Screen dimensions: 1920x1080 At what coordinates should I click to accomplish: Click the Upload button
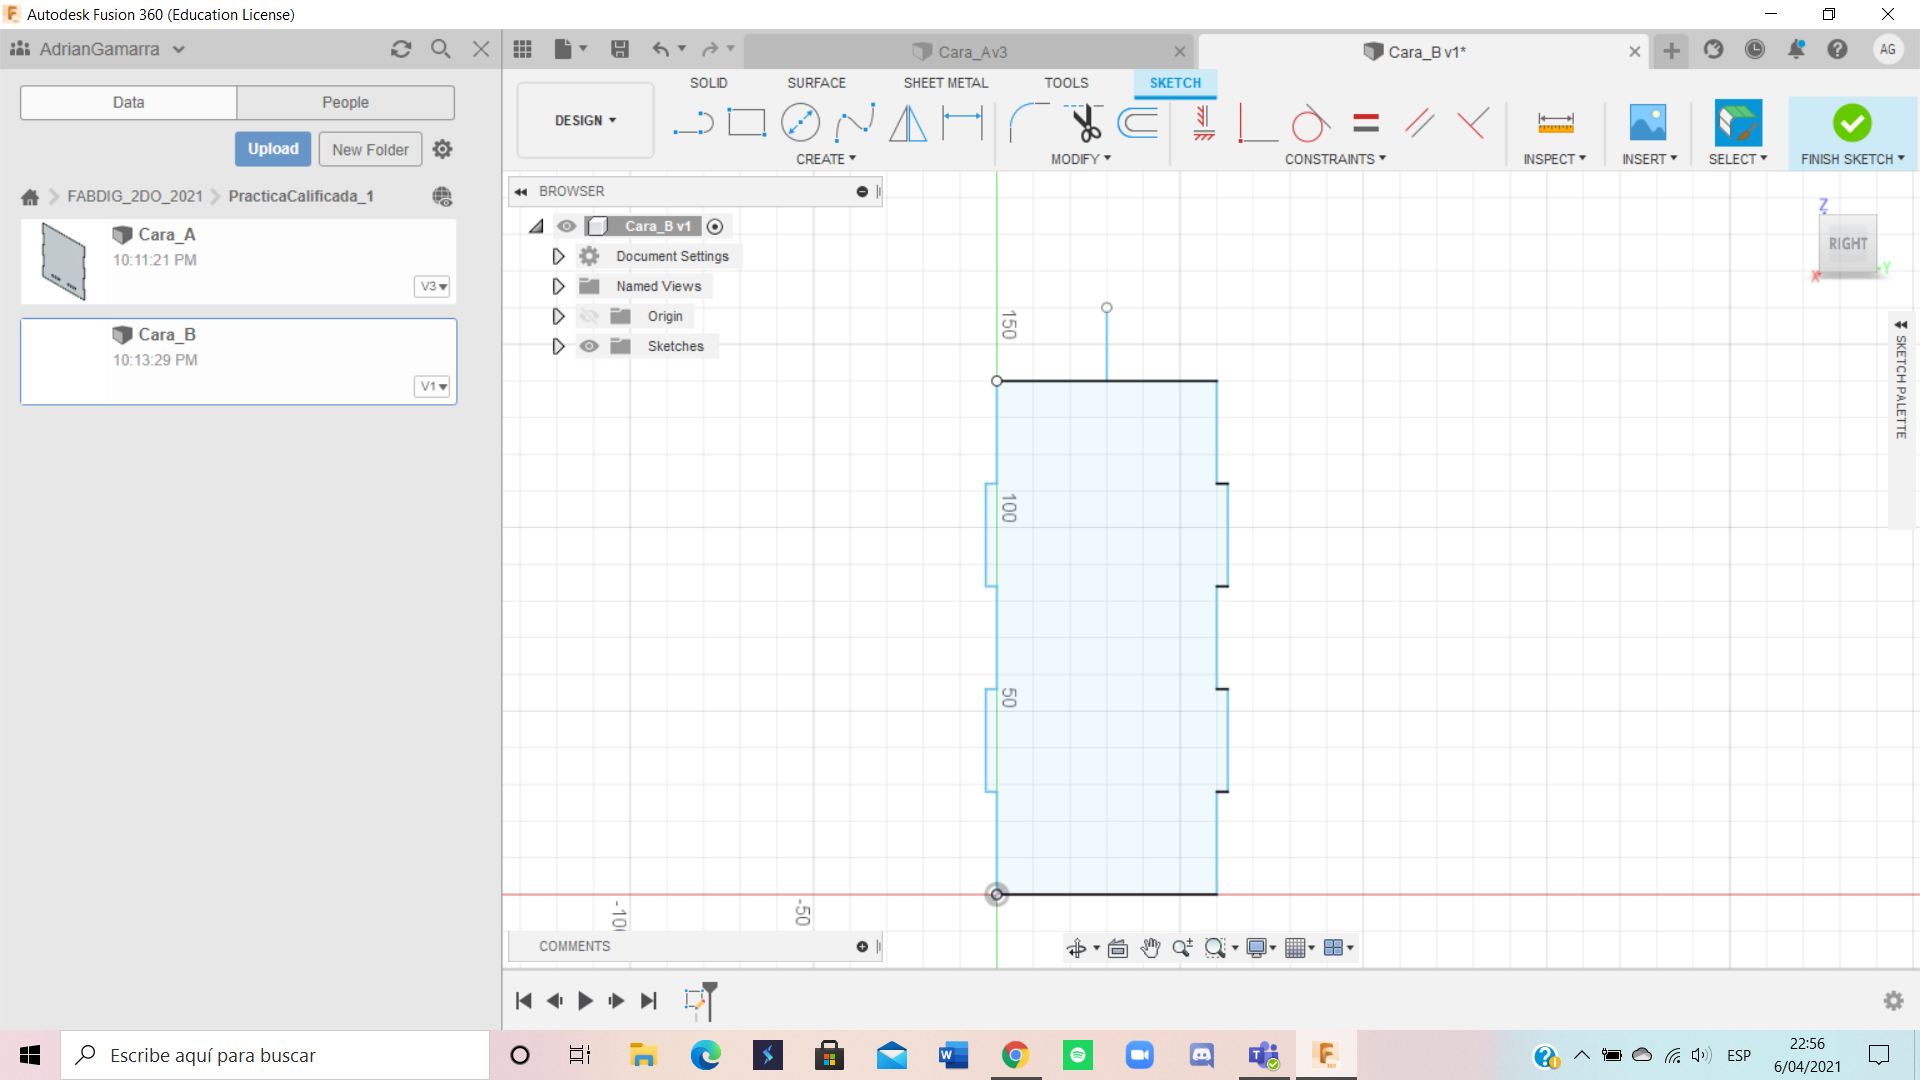tap(273, 149)
